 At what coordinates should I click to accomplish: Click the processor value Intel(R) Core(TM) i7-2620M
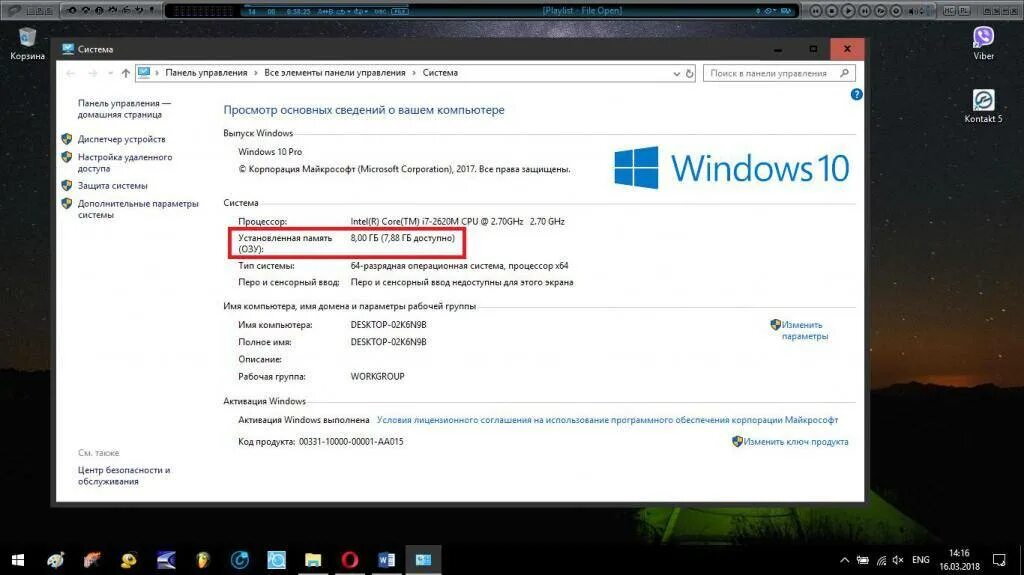click(457, 222)
